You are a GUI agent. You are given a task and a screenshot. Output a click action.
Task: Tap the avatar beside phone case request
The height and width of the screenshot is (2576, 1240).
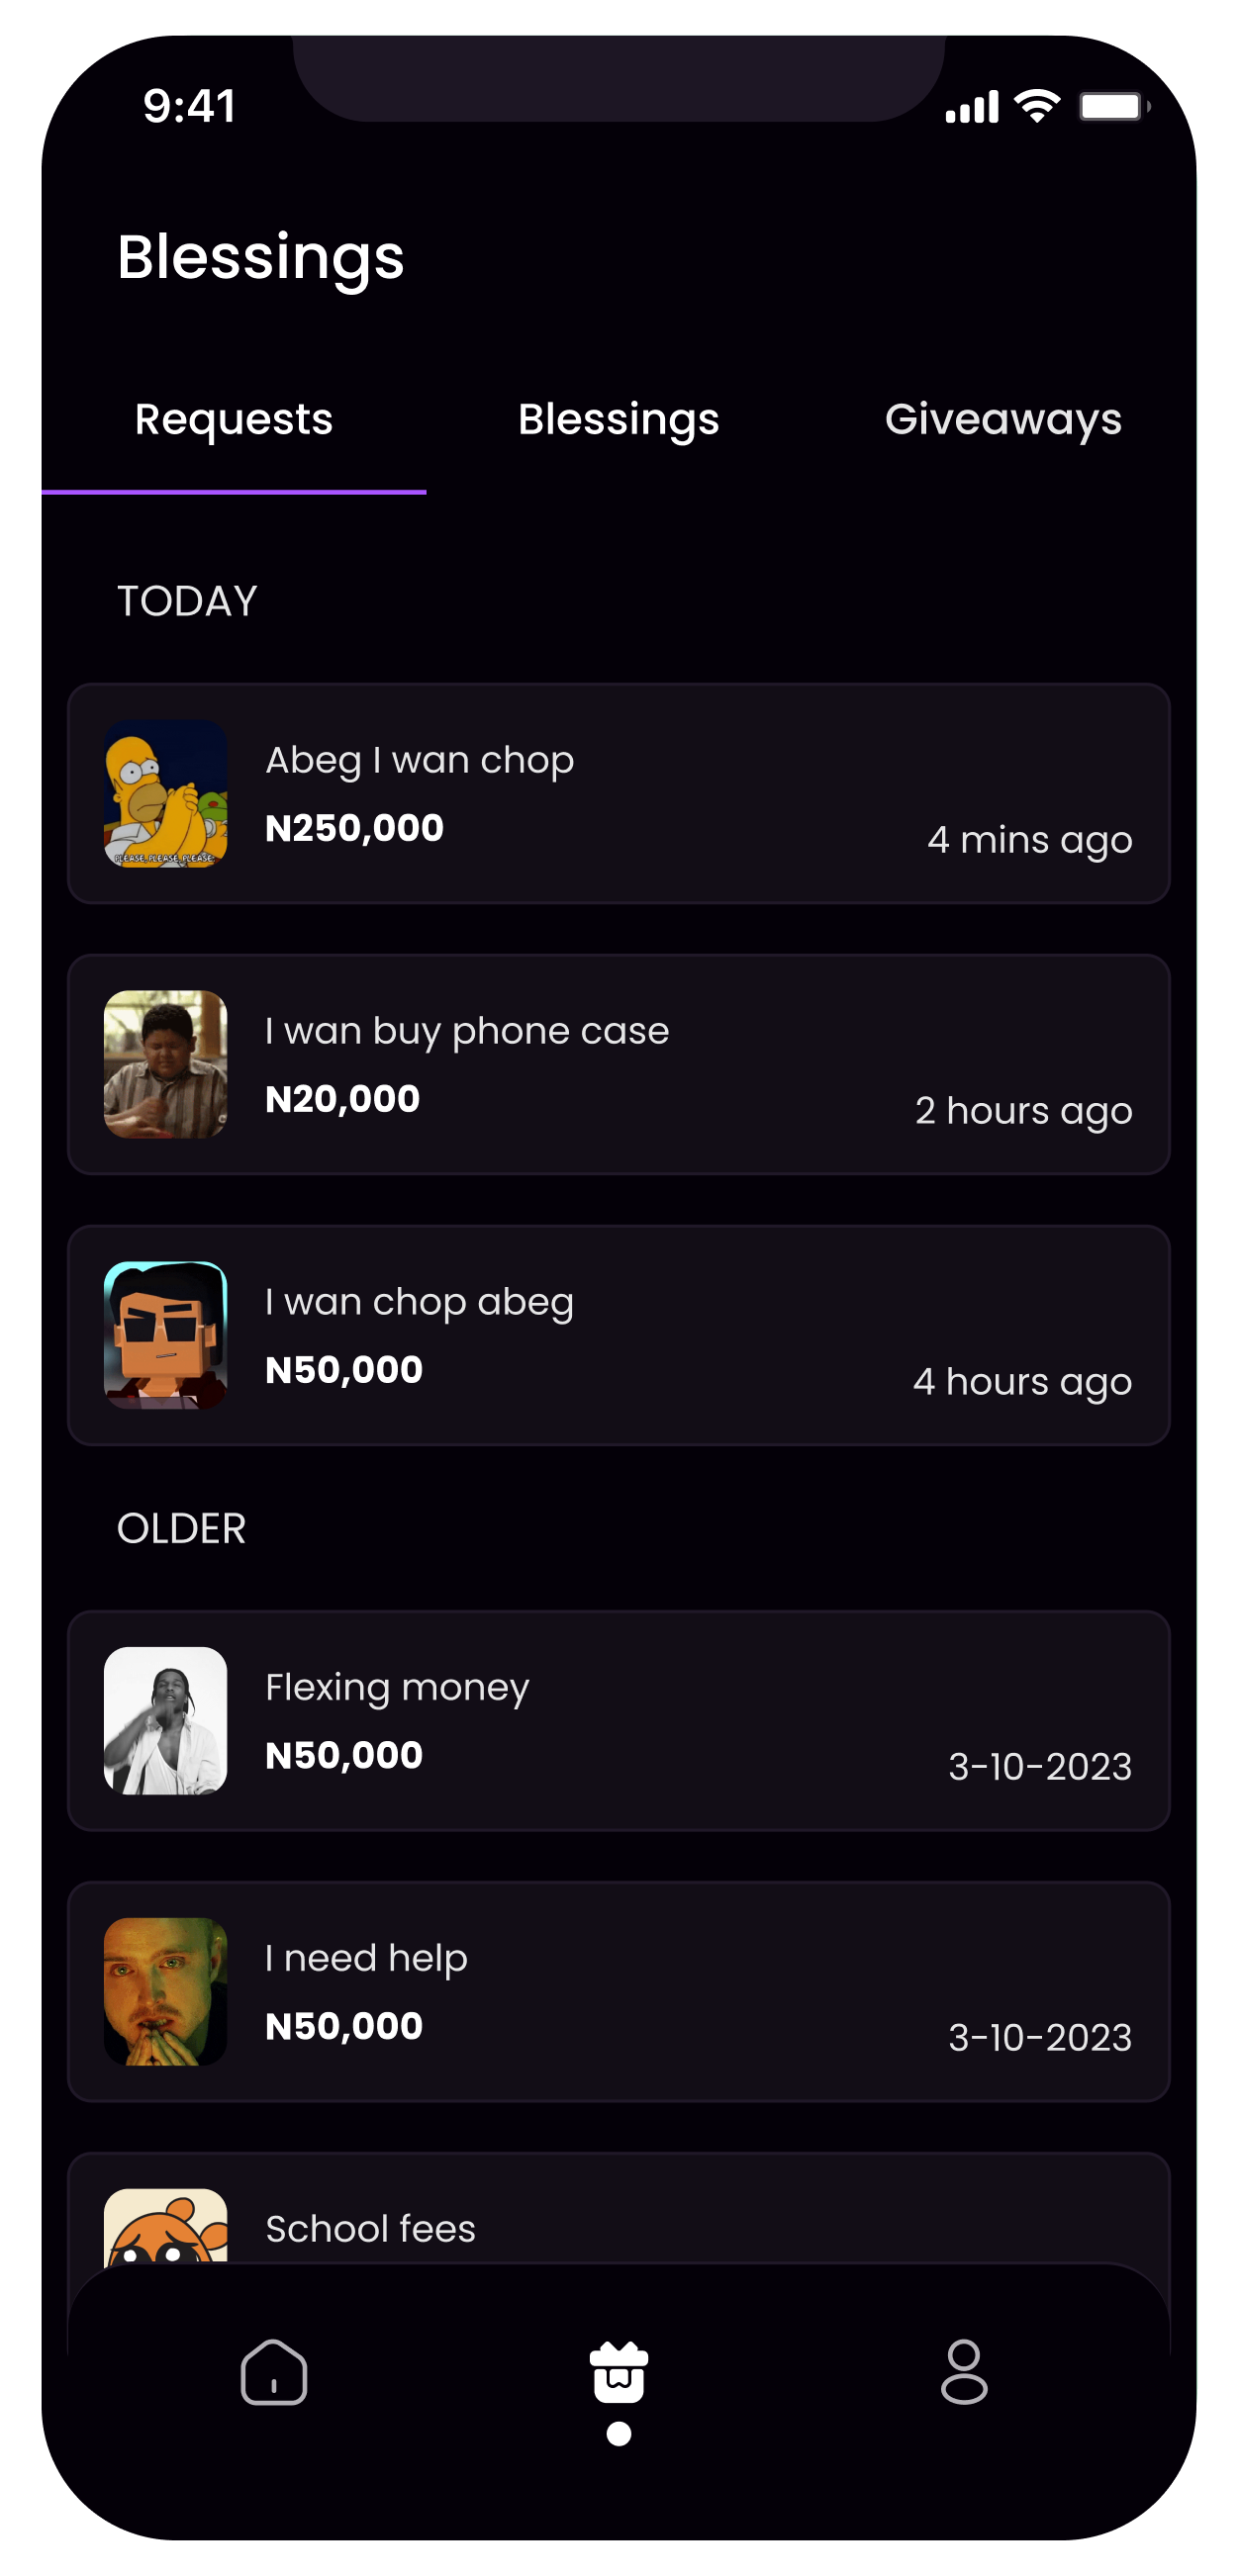(x=166, y=1064)
